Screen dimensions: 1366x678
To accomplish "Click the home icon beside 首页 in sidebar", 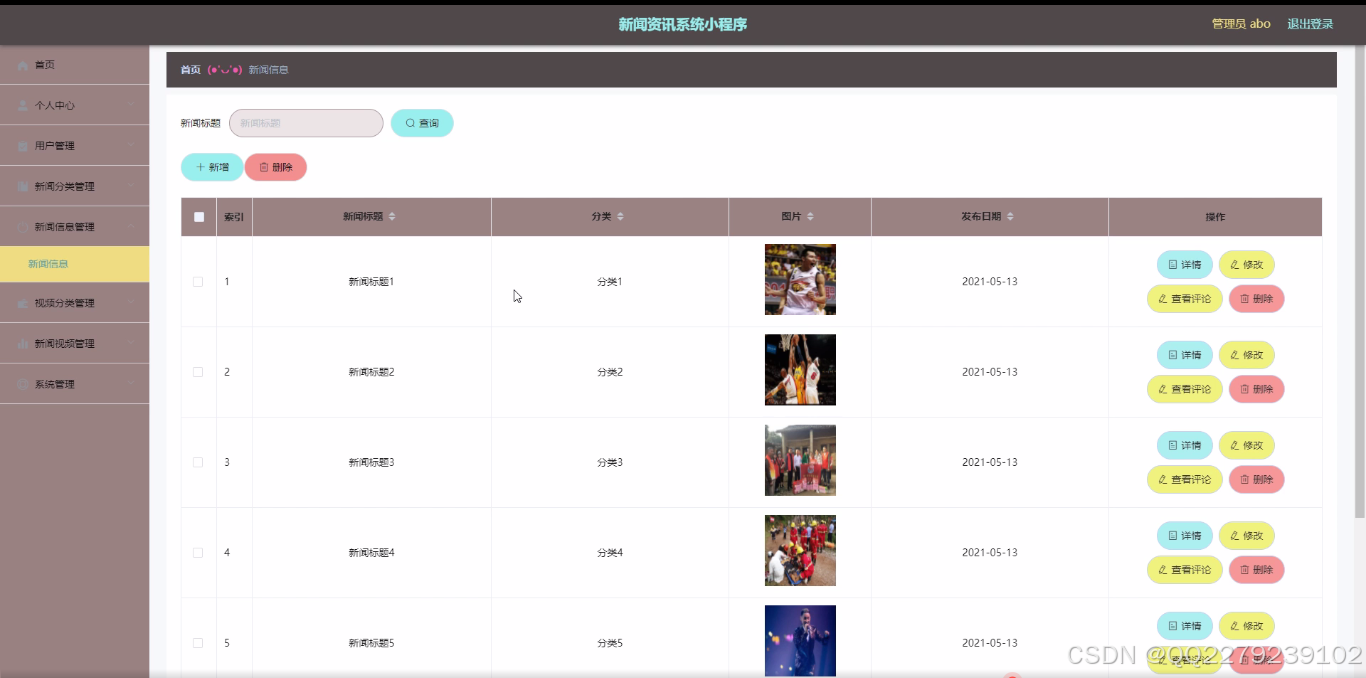I will tap(22, 64).
